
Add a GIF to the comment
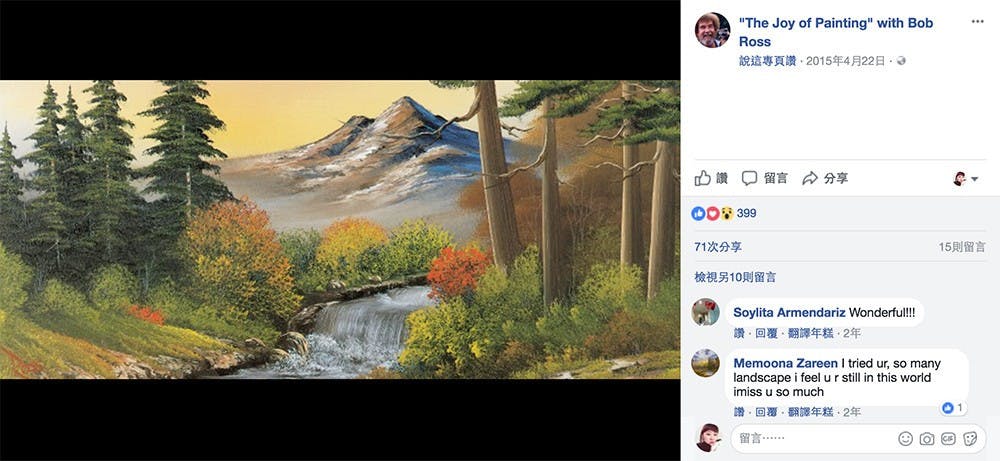pos(948,438)
